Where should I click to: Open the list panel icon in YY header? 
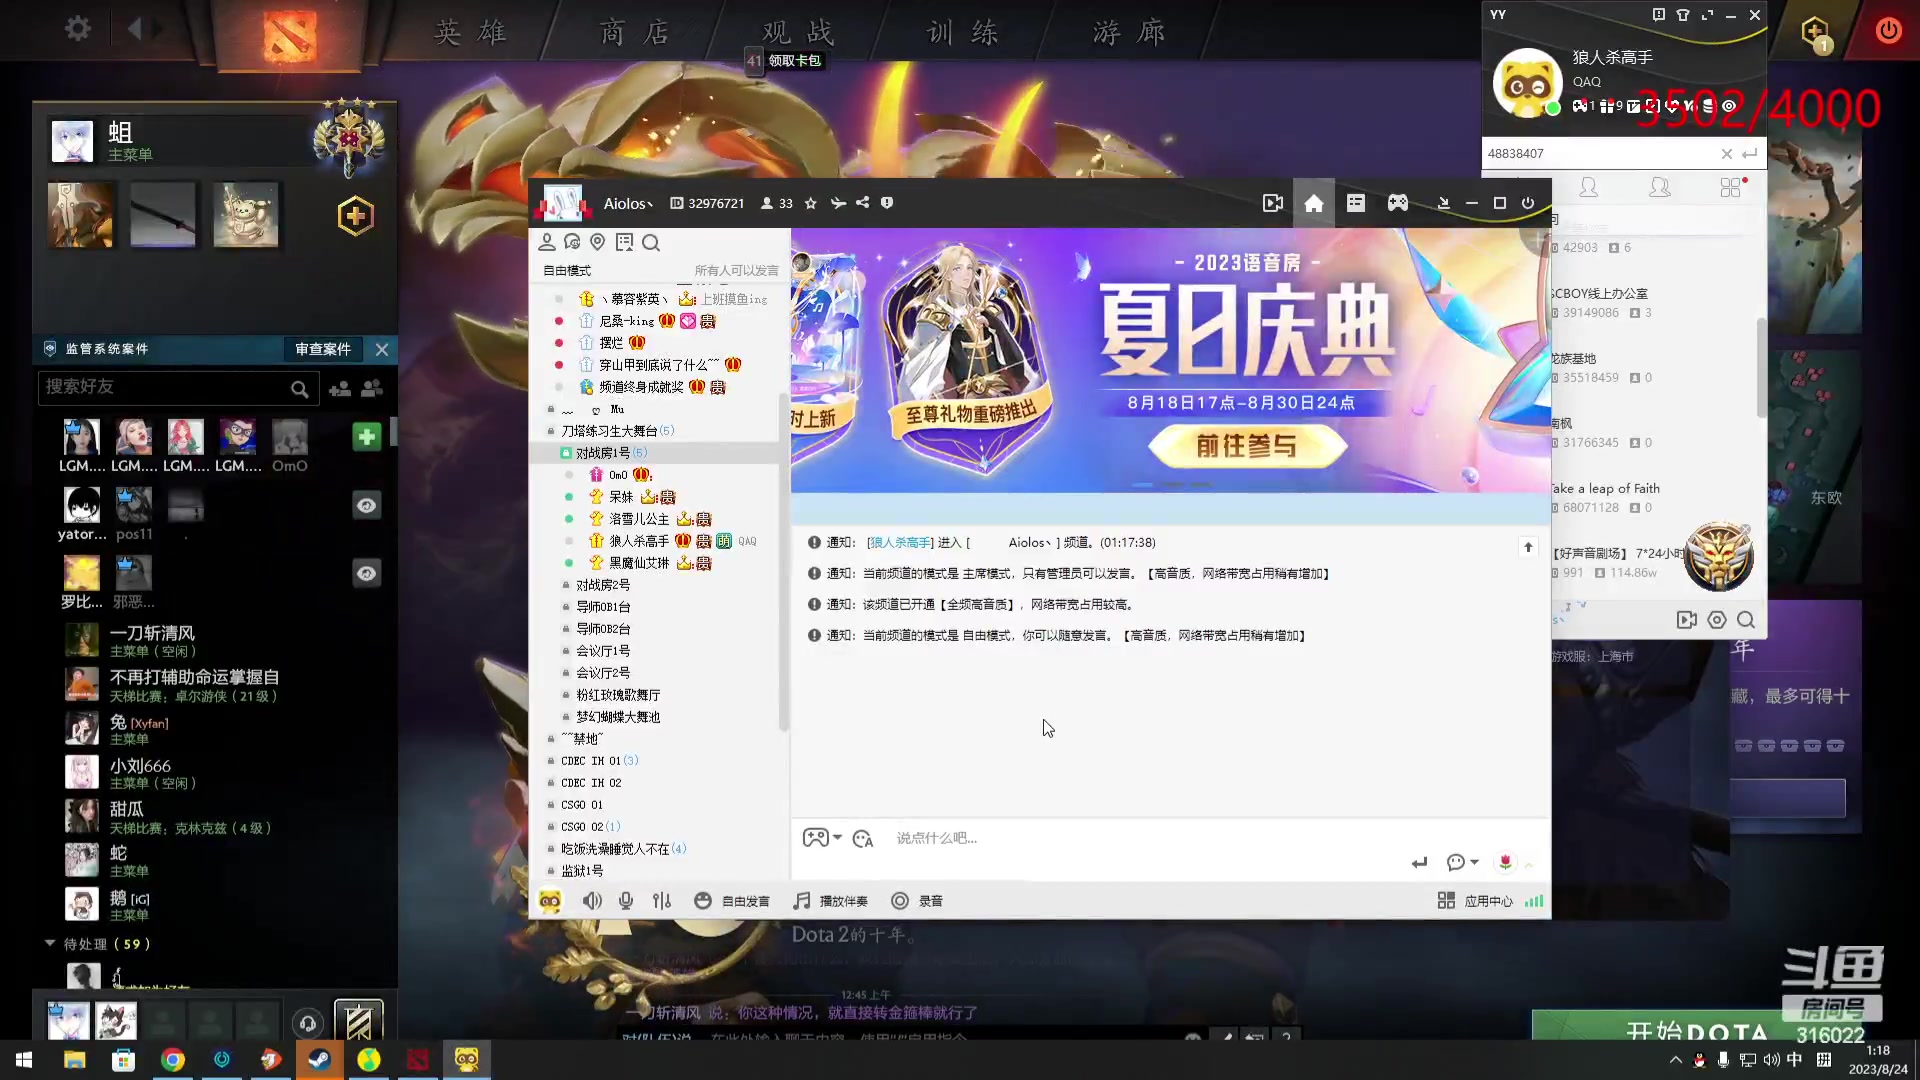(1355, 203)
